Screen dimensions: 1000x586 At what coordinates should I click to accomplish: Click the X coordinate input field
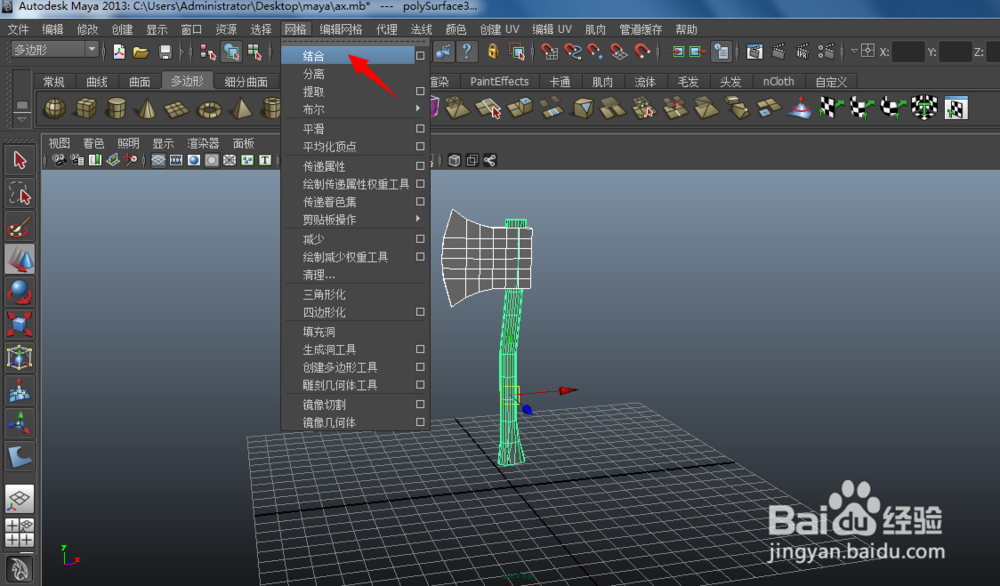pyautogui.click(x=908, y=52)
